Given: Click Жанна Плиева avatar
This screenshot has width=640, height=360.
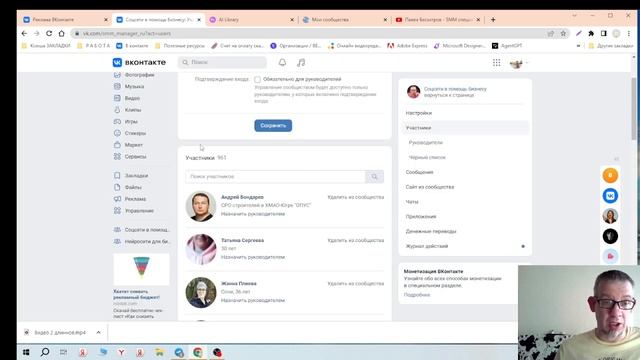Looking at the screenshot, I should [200, 293].
